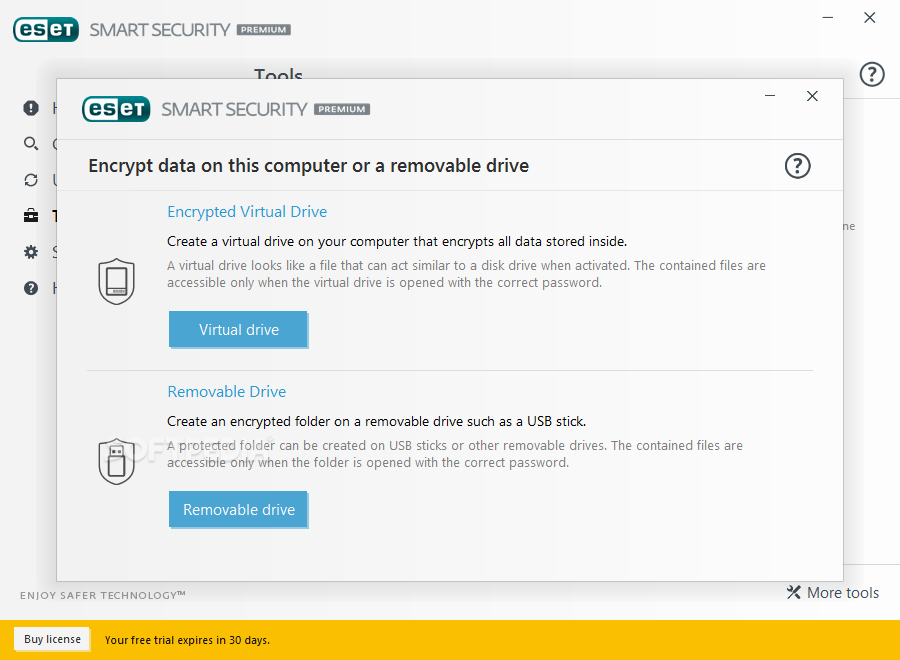The width and height of the screenshot is (900, 660).
Task: Select the Update refresh sidebar icon
Action: coord(31,180)
